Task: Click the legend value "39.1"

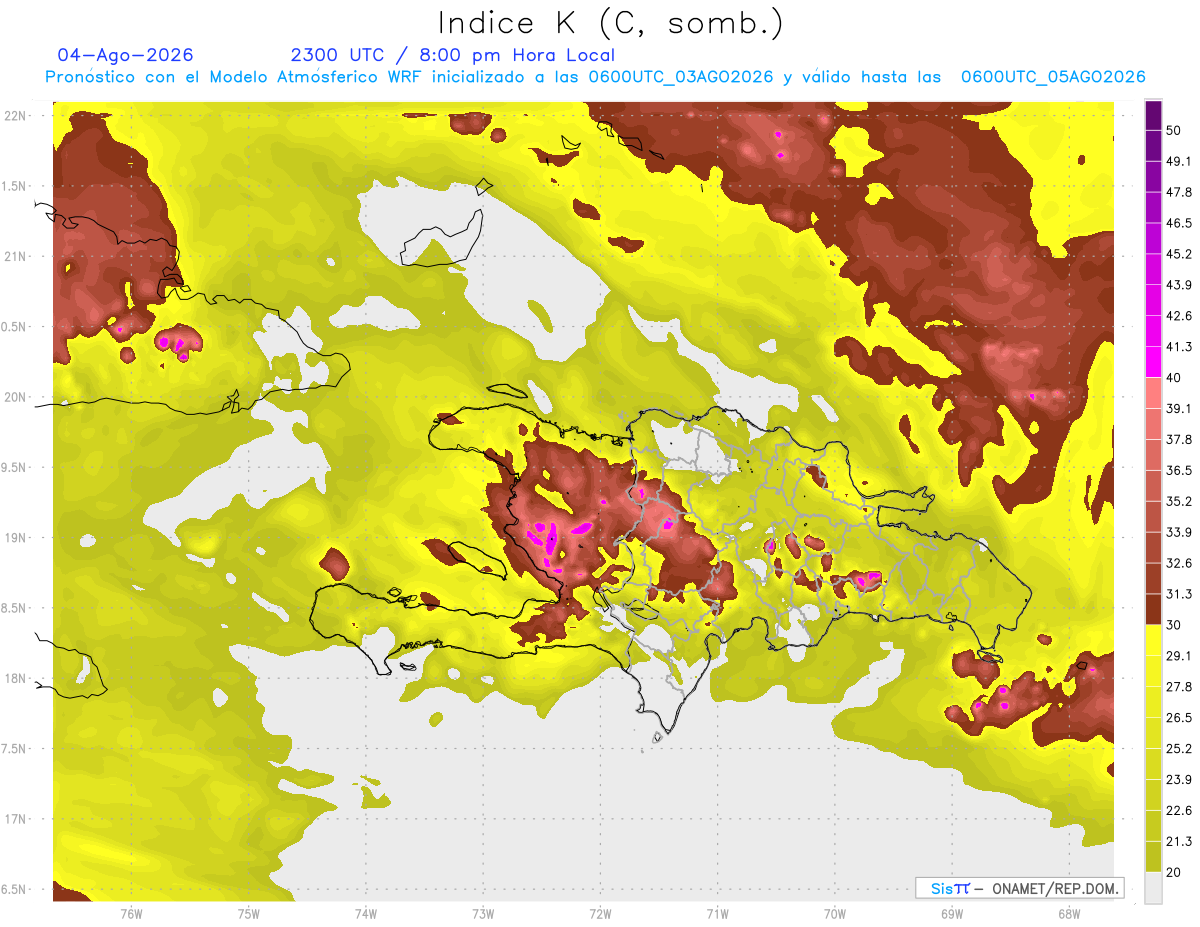Action: point(1179,408)
